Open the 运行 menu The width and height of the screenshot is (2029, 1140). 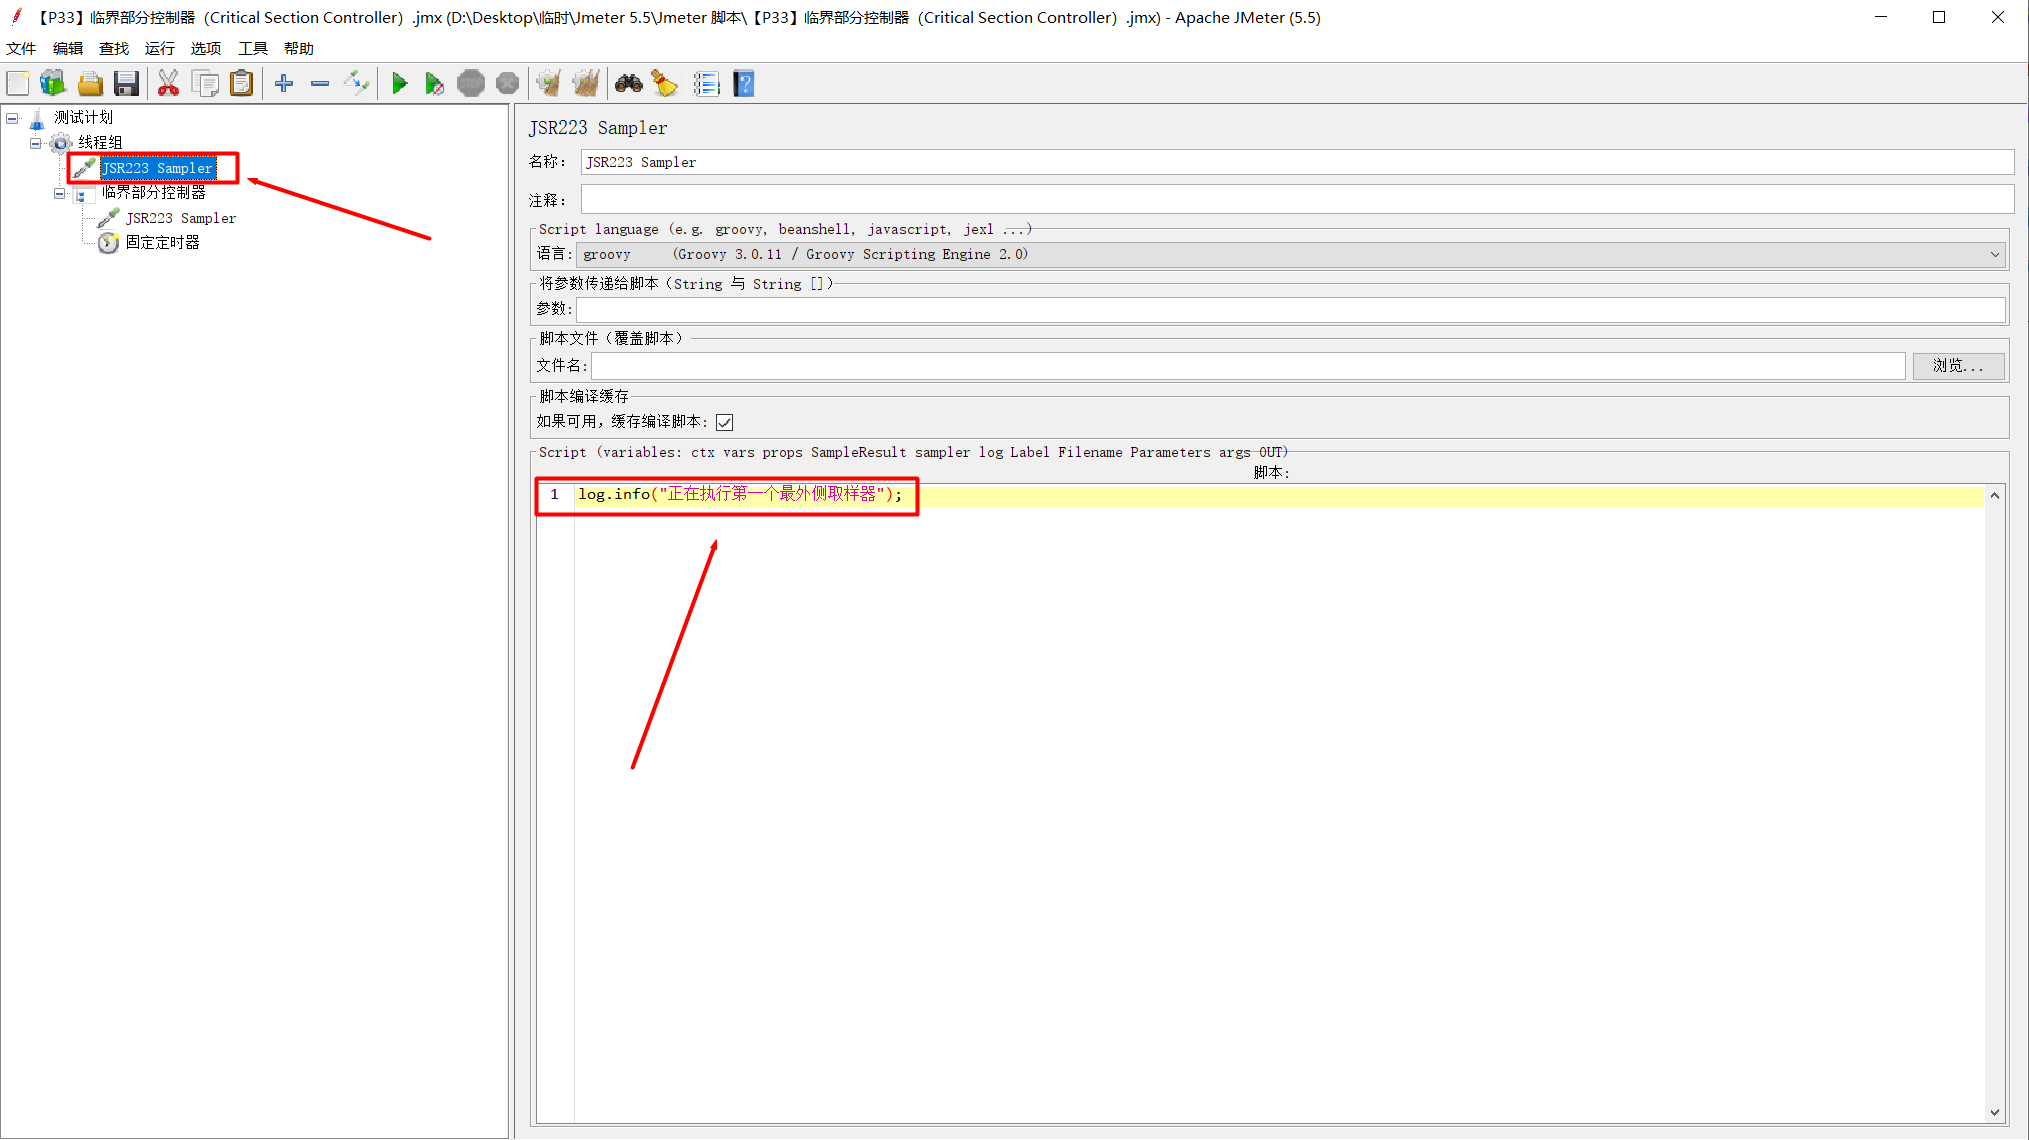(159, 49)
